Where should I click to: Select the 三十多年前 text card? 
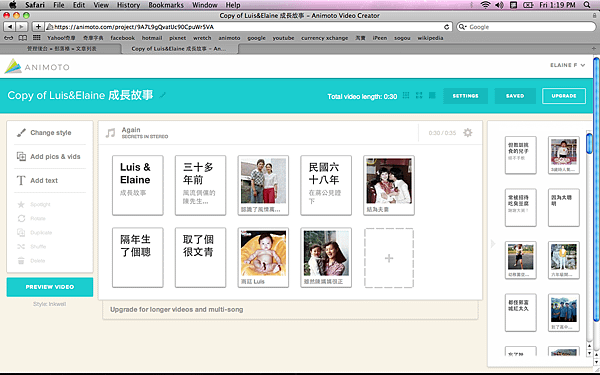201,185
